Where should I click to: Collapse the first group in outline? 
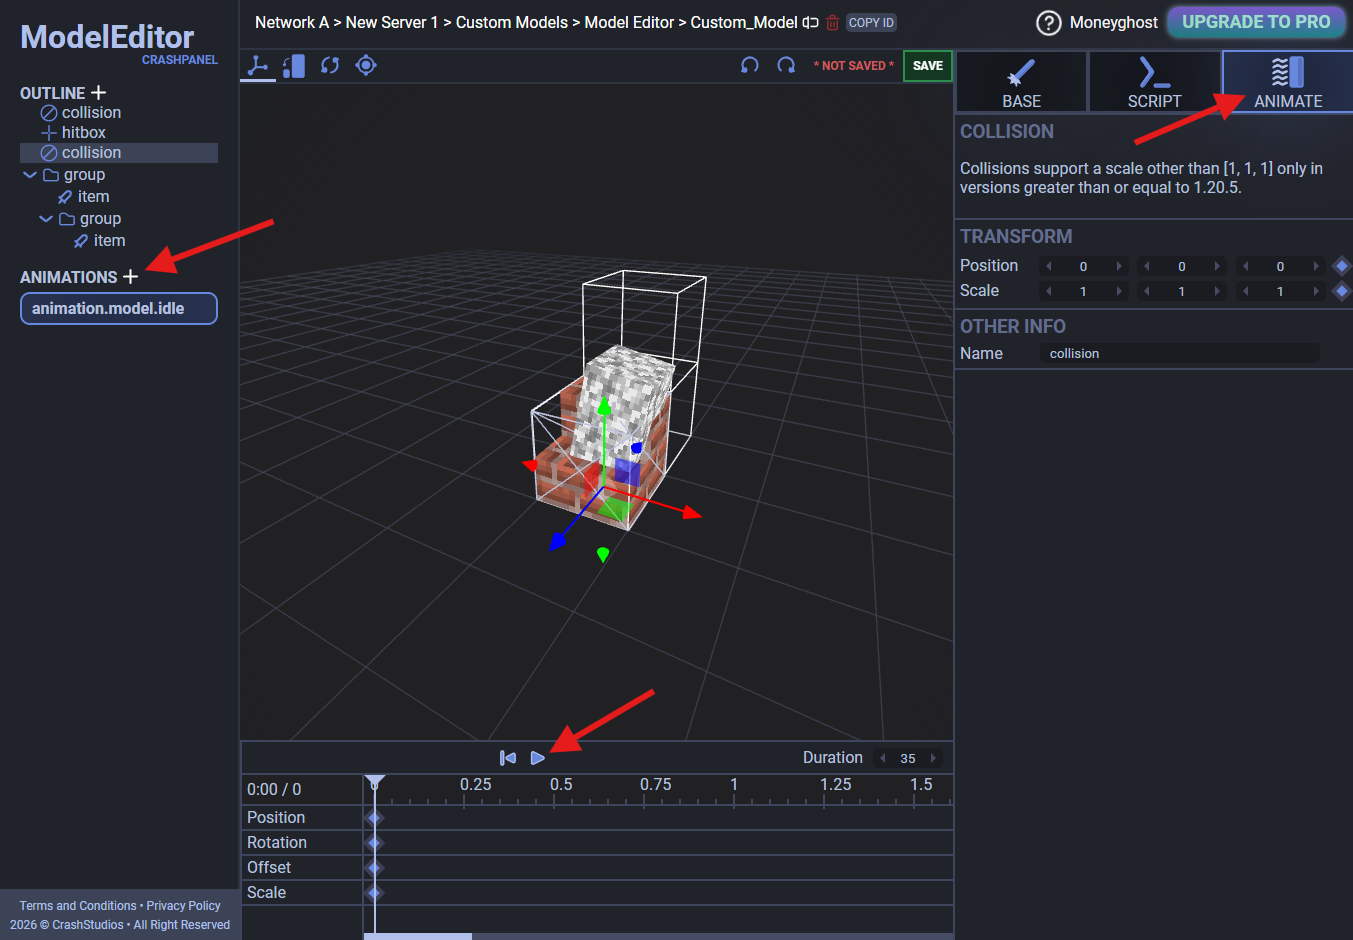(x=30, y=175)
